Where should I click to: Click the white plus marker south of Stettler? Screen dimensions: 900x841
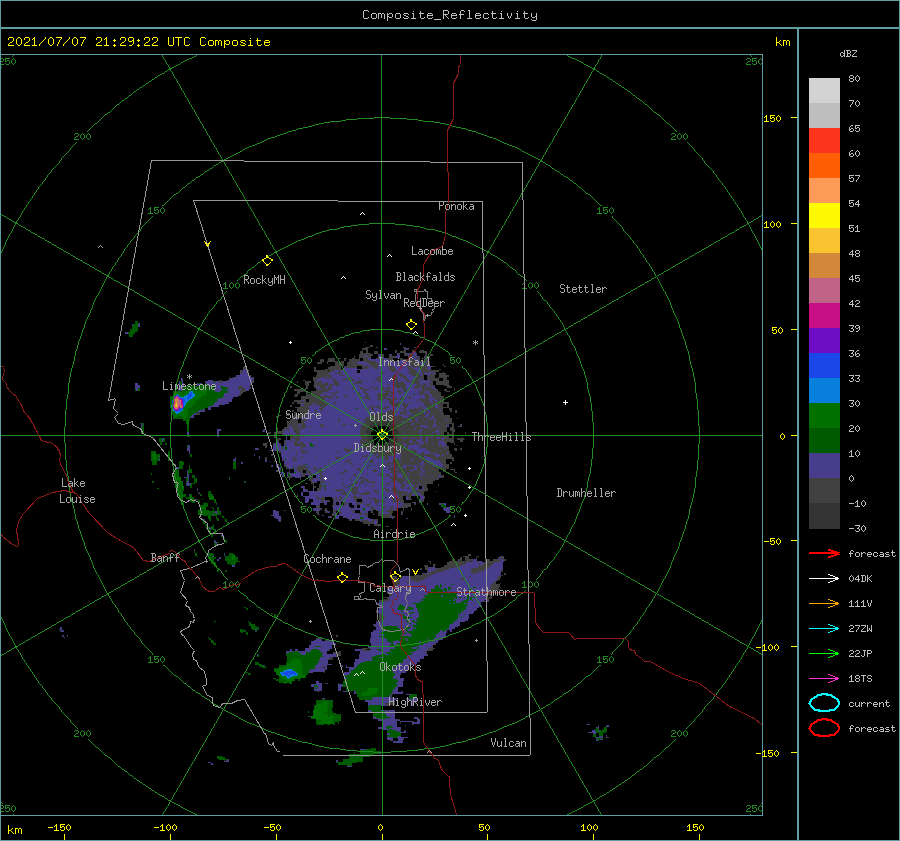(x=565, y=402)
